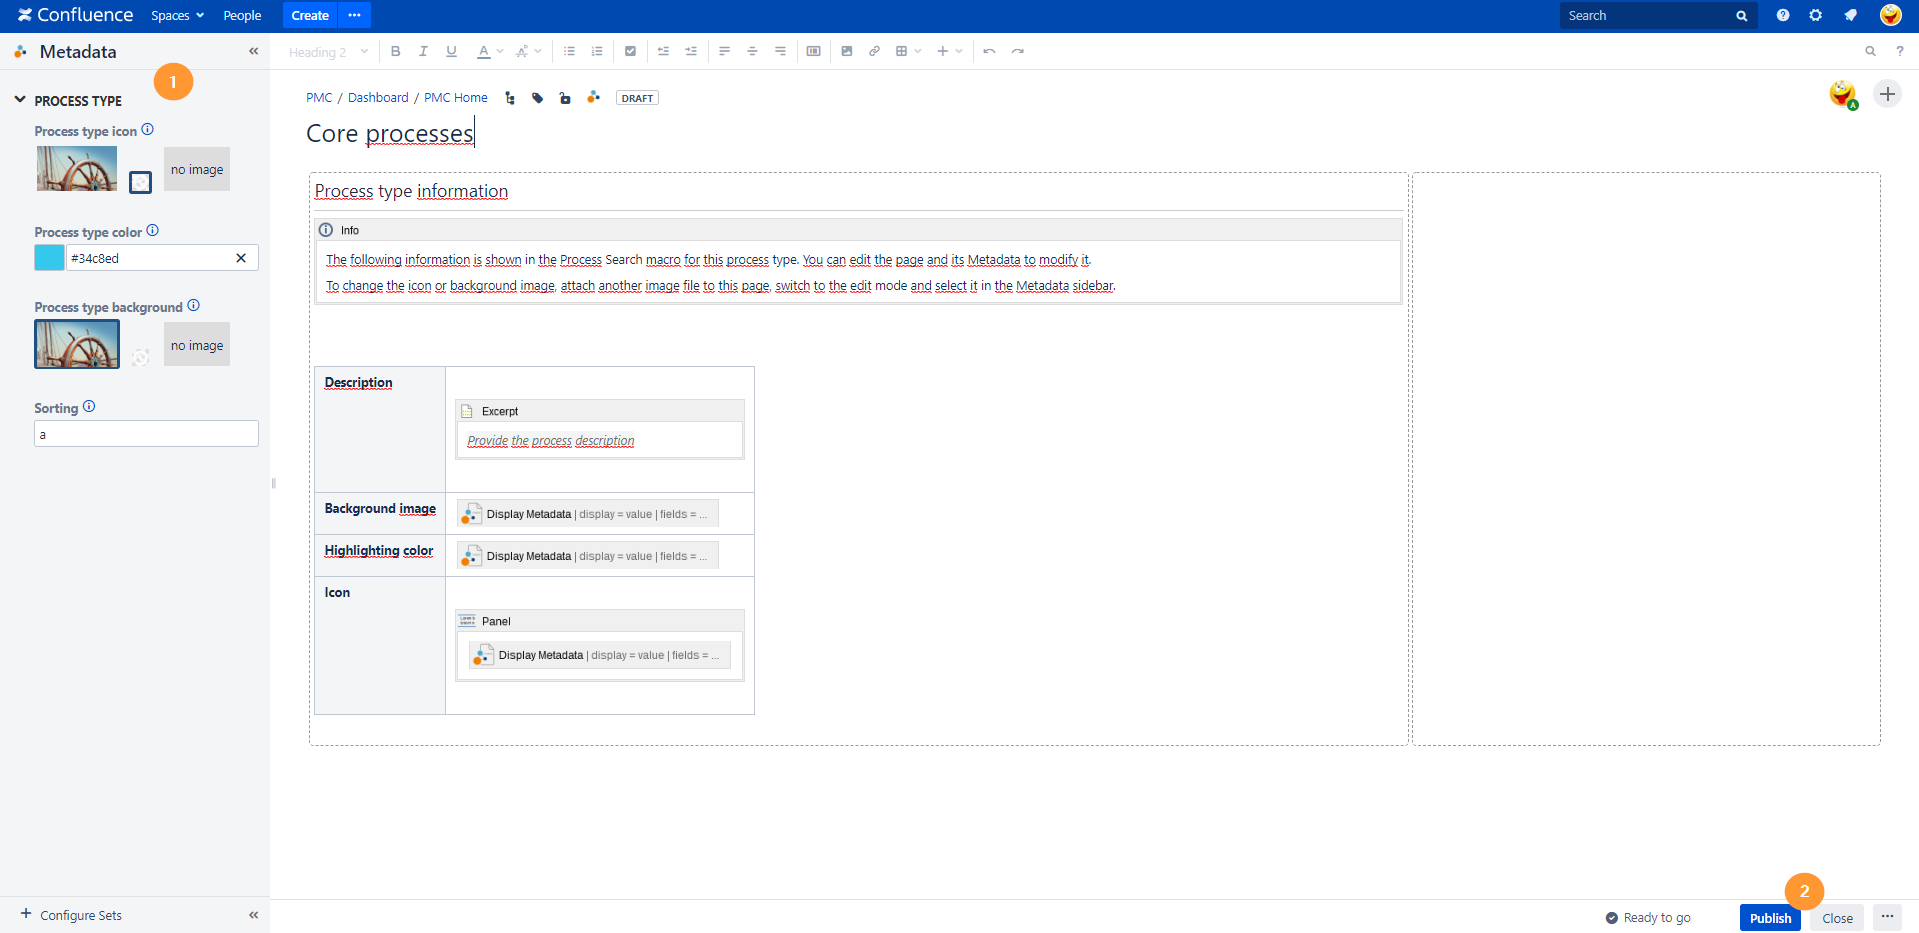Open the Heading 2 paragraph style dropdown
This screenshot has width=1919, height=933.
point(328,52)
